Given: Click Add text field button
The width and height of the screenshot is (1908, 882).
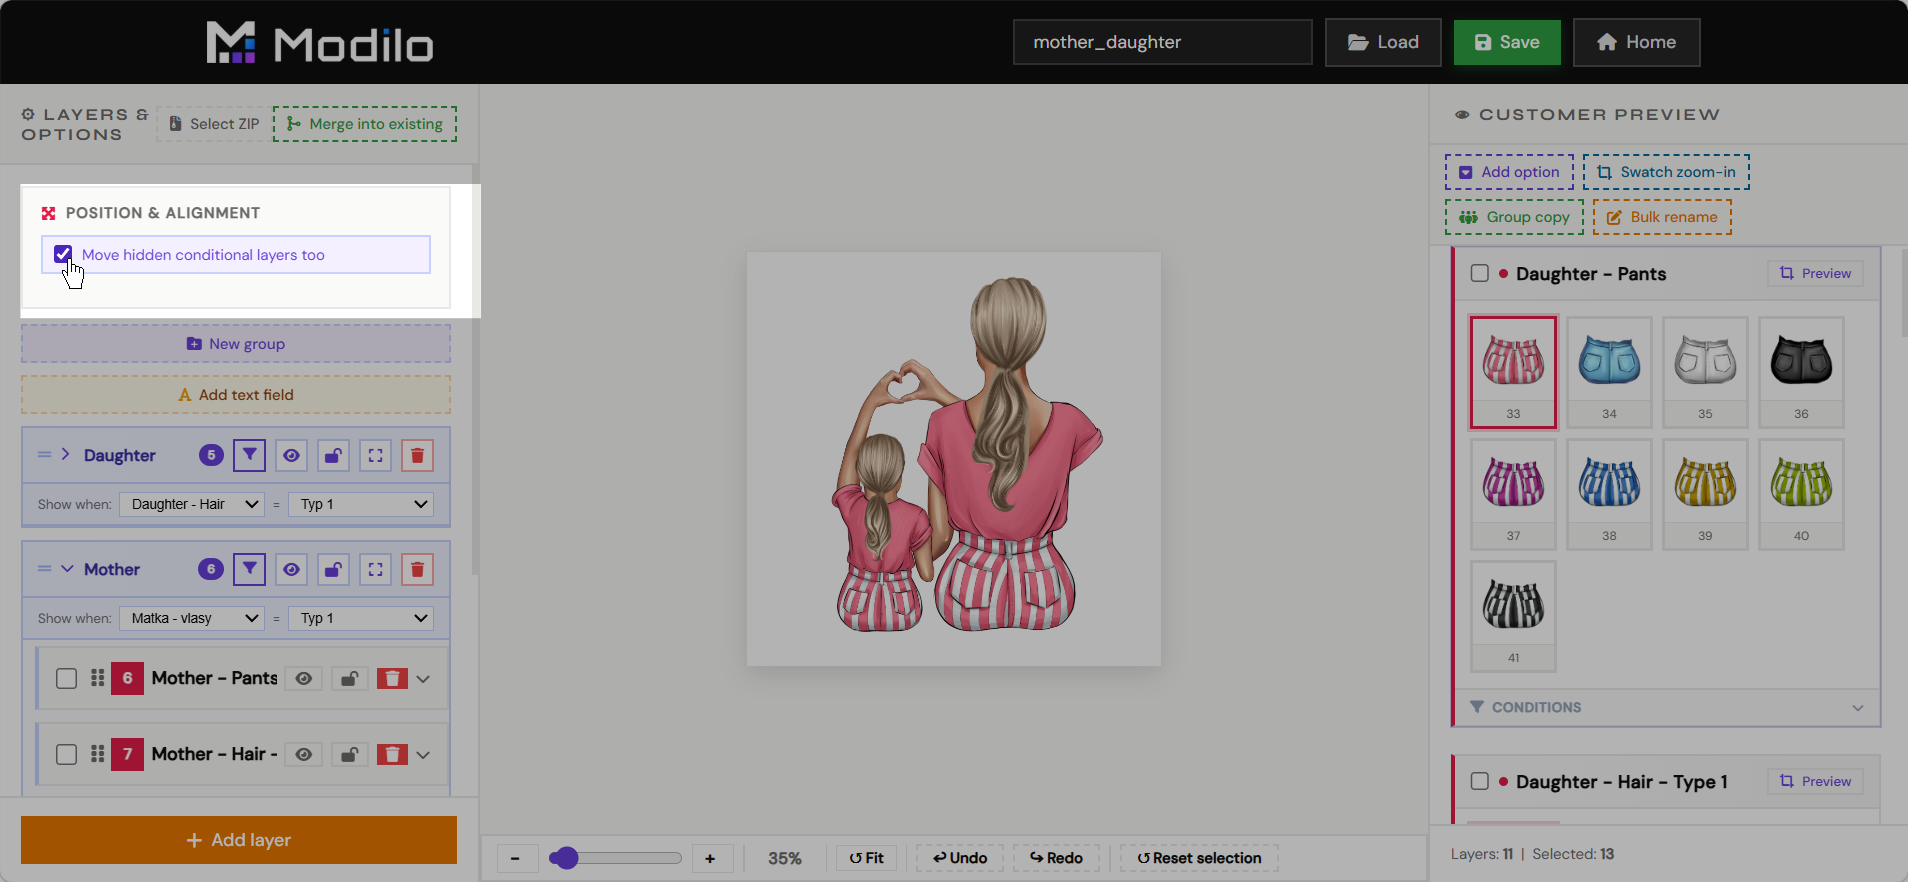Looking at the screenshot, I should coord(236,395).
